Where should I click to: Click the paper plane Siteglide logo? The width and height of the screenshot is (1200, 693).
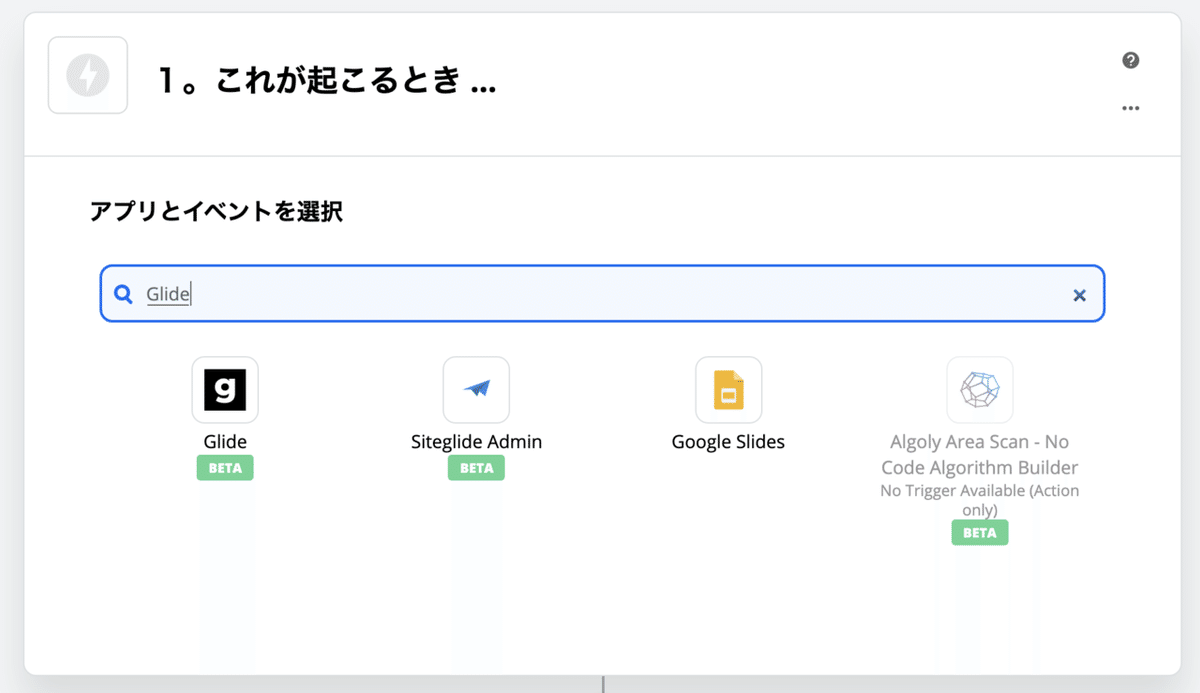coord(476,390)
